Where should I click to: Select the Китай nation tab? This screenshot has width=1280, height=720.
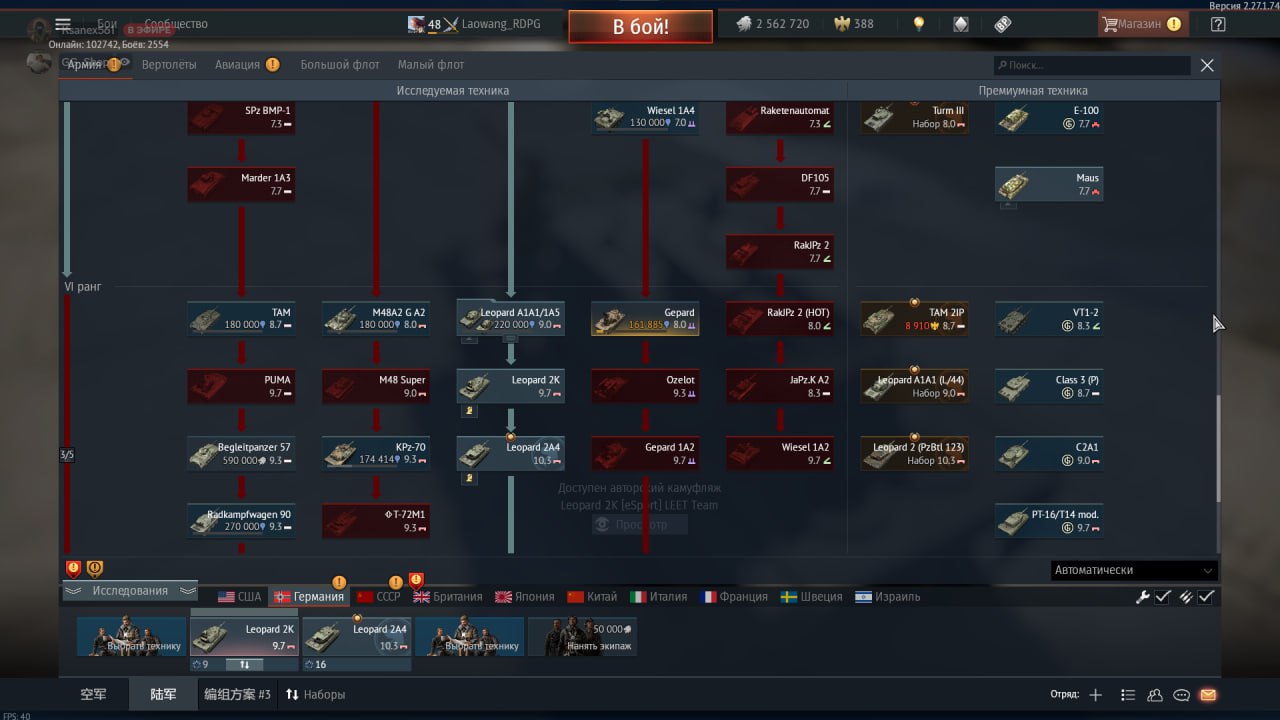[592, 597]
